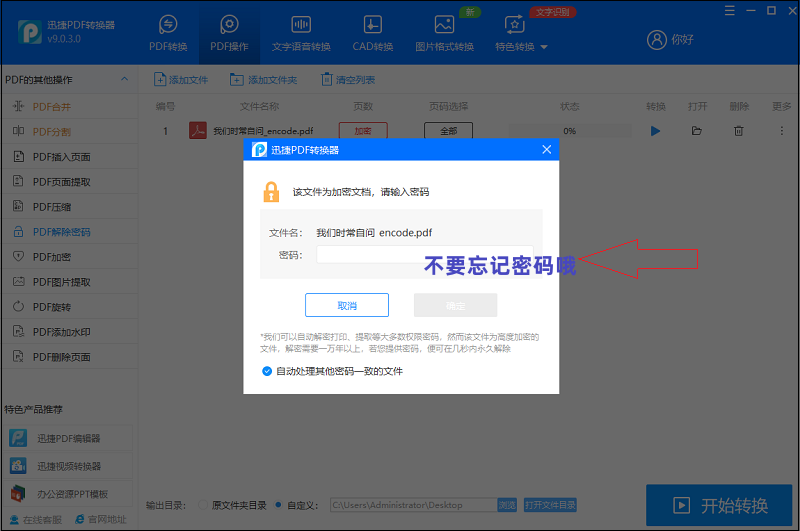This screenshot has width=800, height=531.
Task: Click the open folder icon in file row
Action: [x=696, y=131]
